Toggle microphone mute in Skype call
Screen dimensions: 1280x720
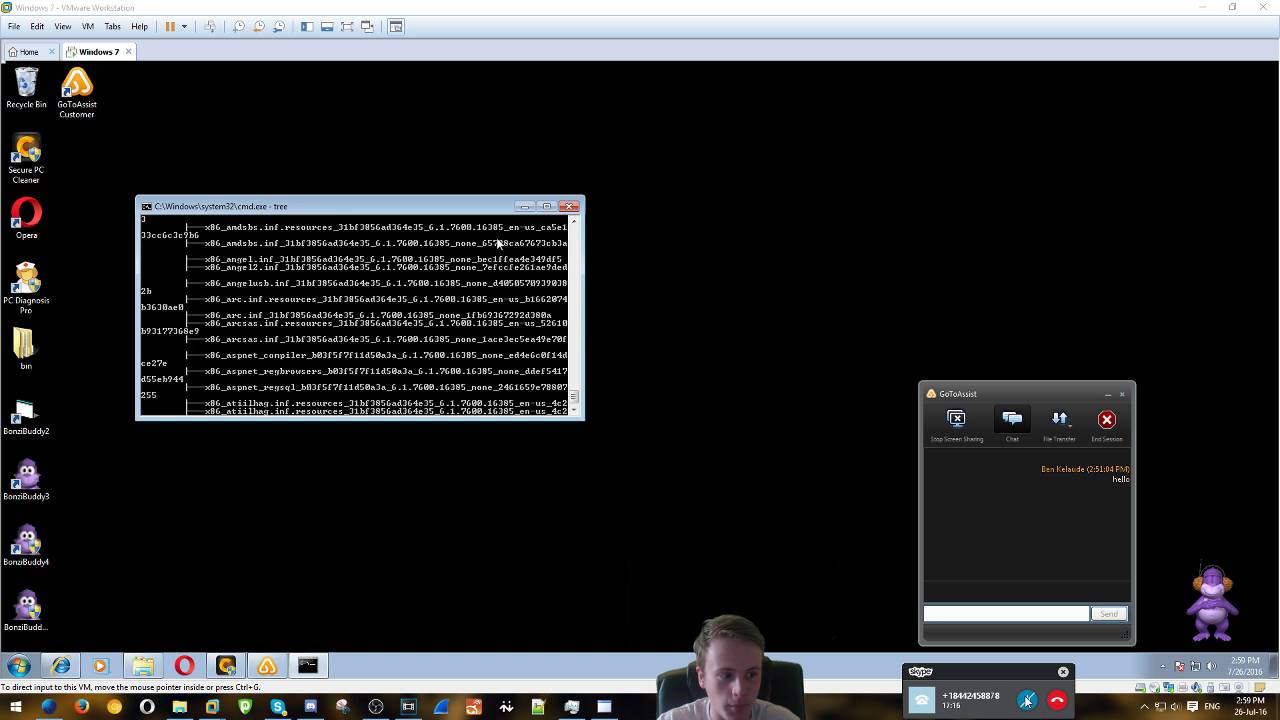tap(1027, 700)
